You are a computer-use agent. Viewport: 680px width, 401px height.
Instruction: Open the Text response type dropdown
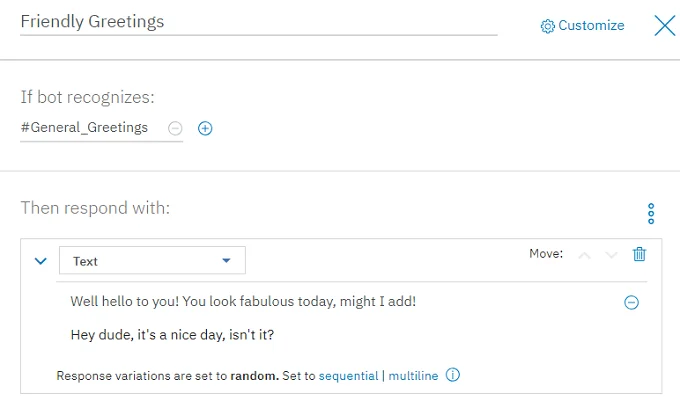(x=152, y=261)
